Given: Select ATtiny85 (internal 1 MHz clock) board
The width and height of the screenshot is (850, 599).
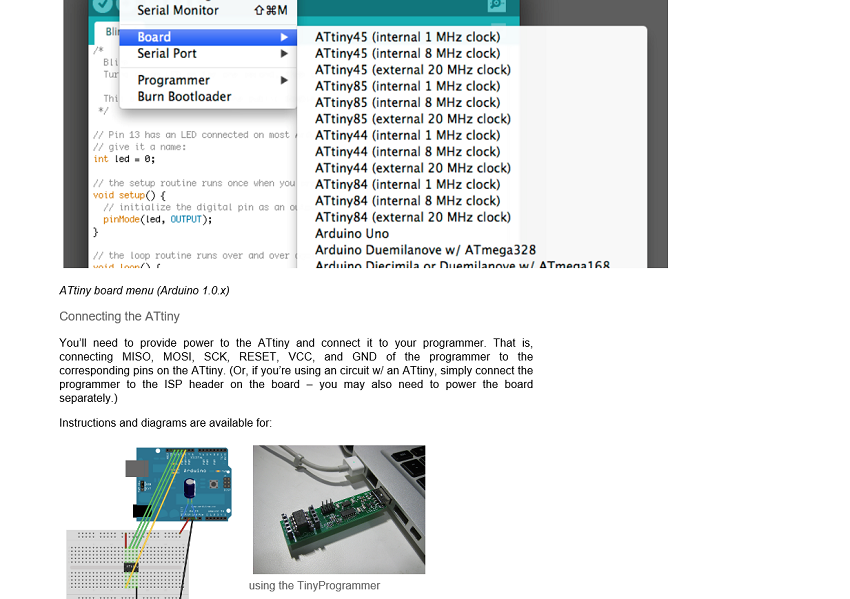Looking at the screenshot, I should click(407, 86).
